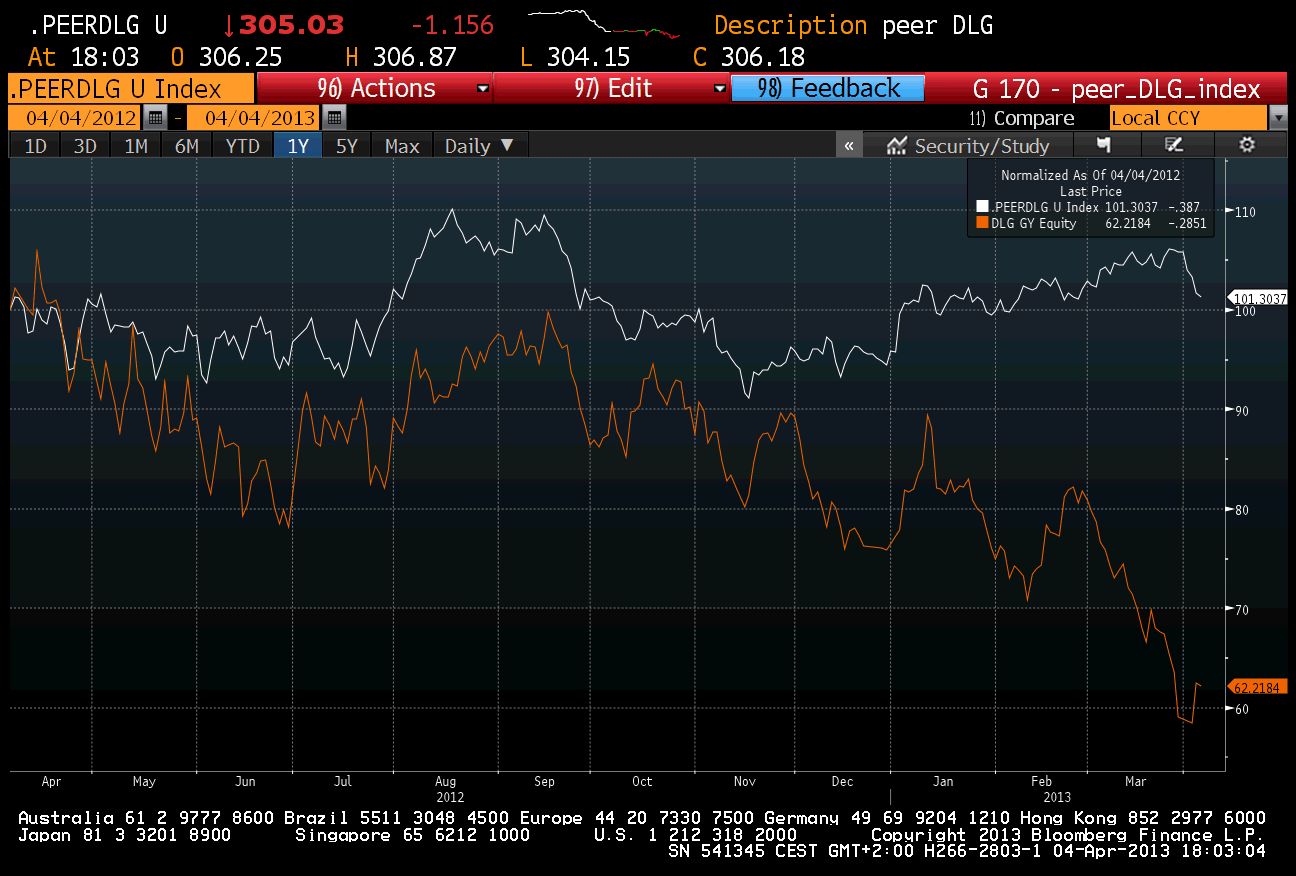Click the G 170 - peer_DLG_index title
This screenshot has height=876, width=1296.
point(1116,88)
